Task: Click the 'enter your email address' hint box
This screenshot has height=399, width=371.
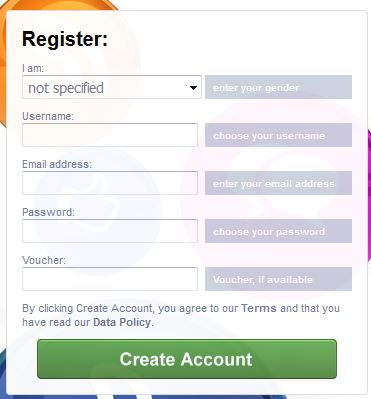Action: [278, 183]
